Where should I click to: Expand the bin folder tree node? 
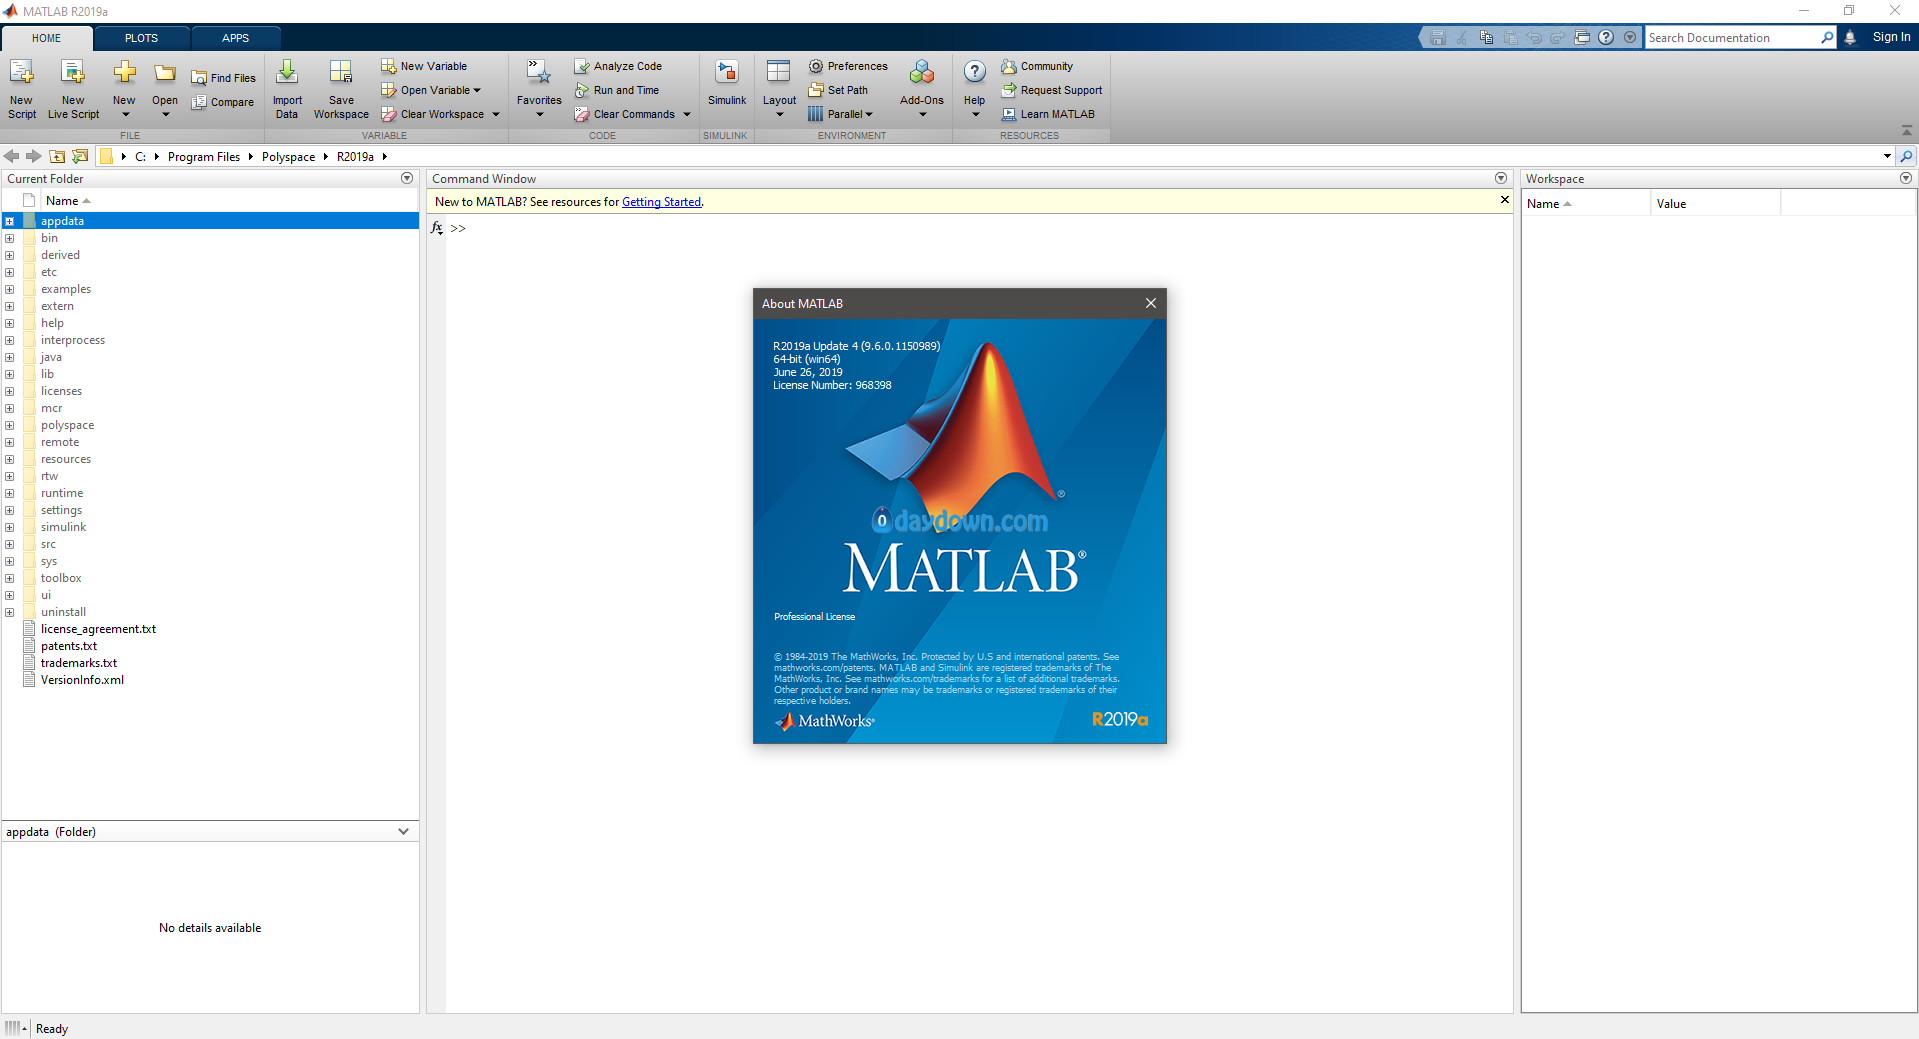point(9,238)
